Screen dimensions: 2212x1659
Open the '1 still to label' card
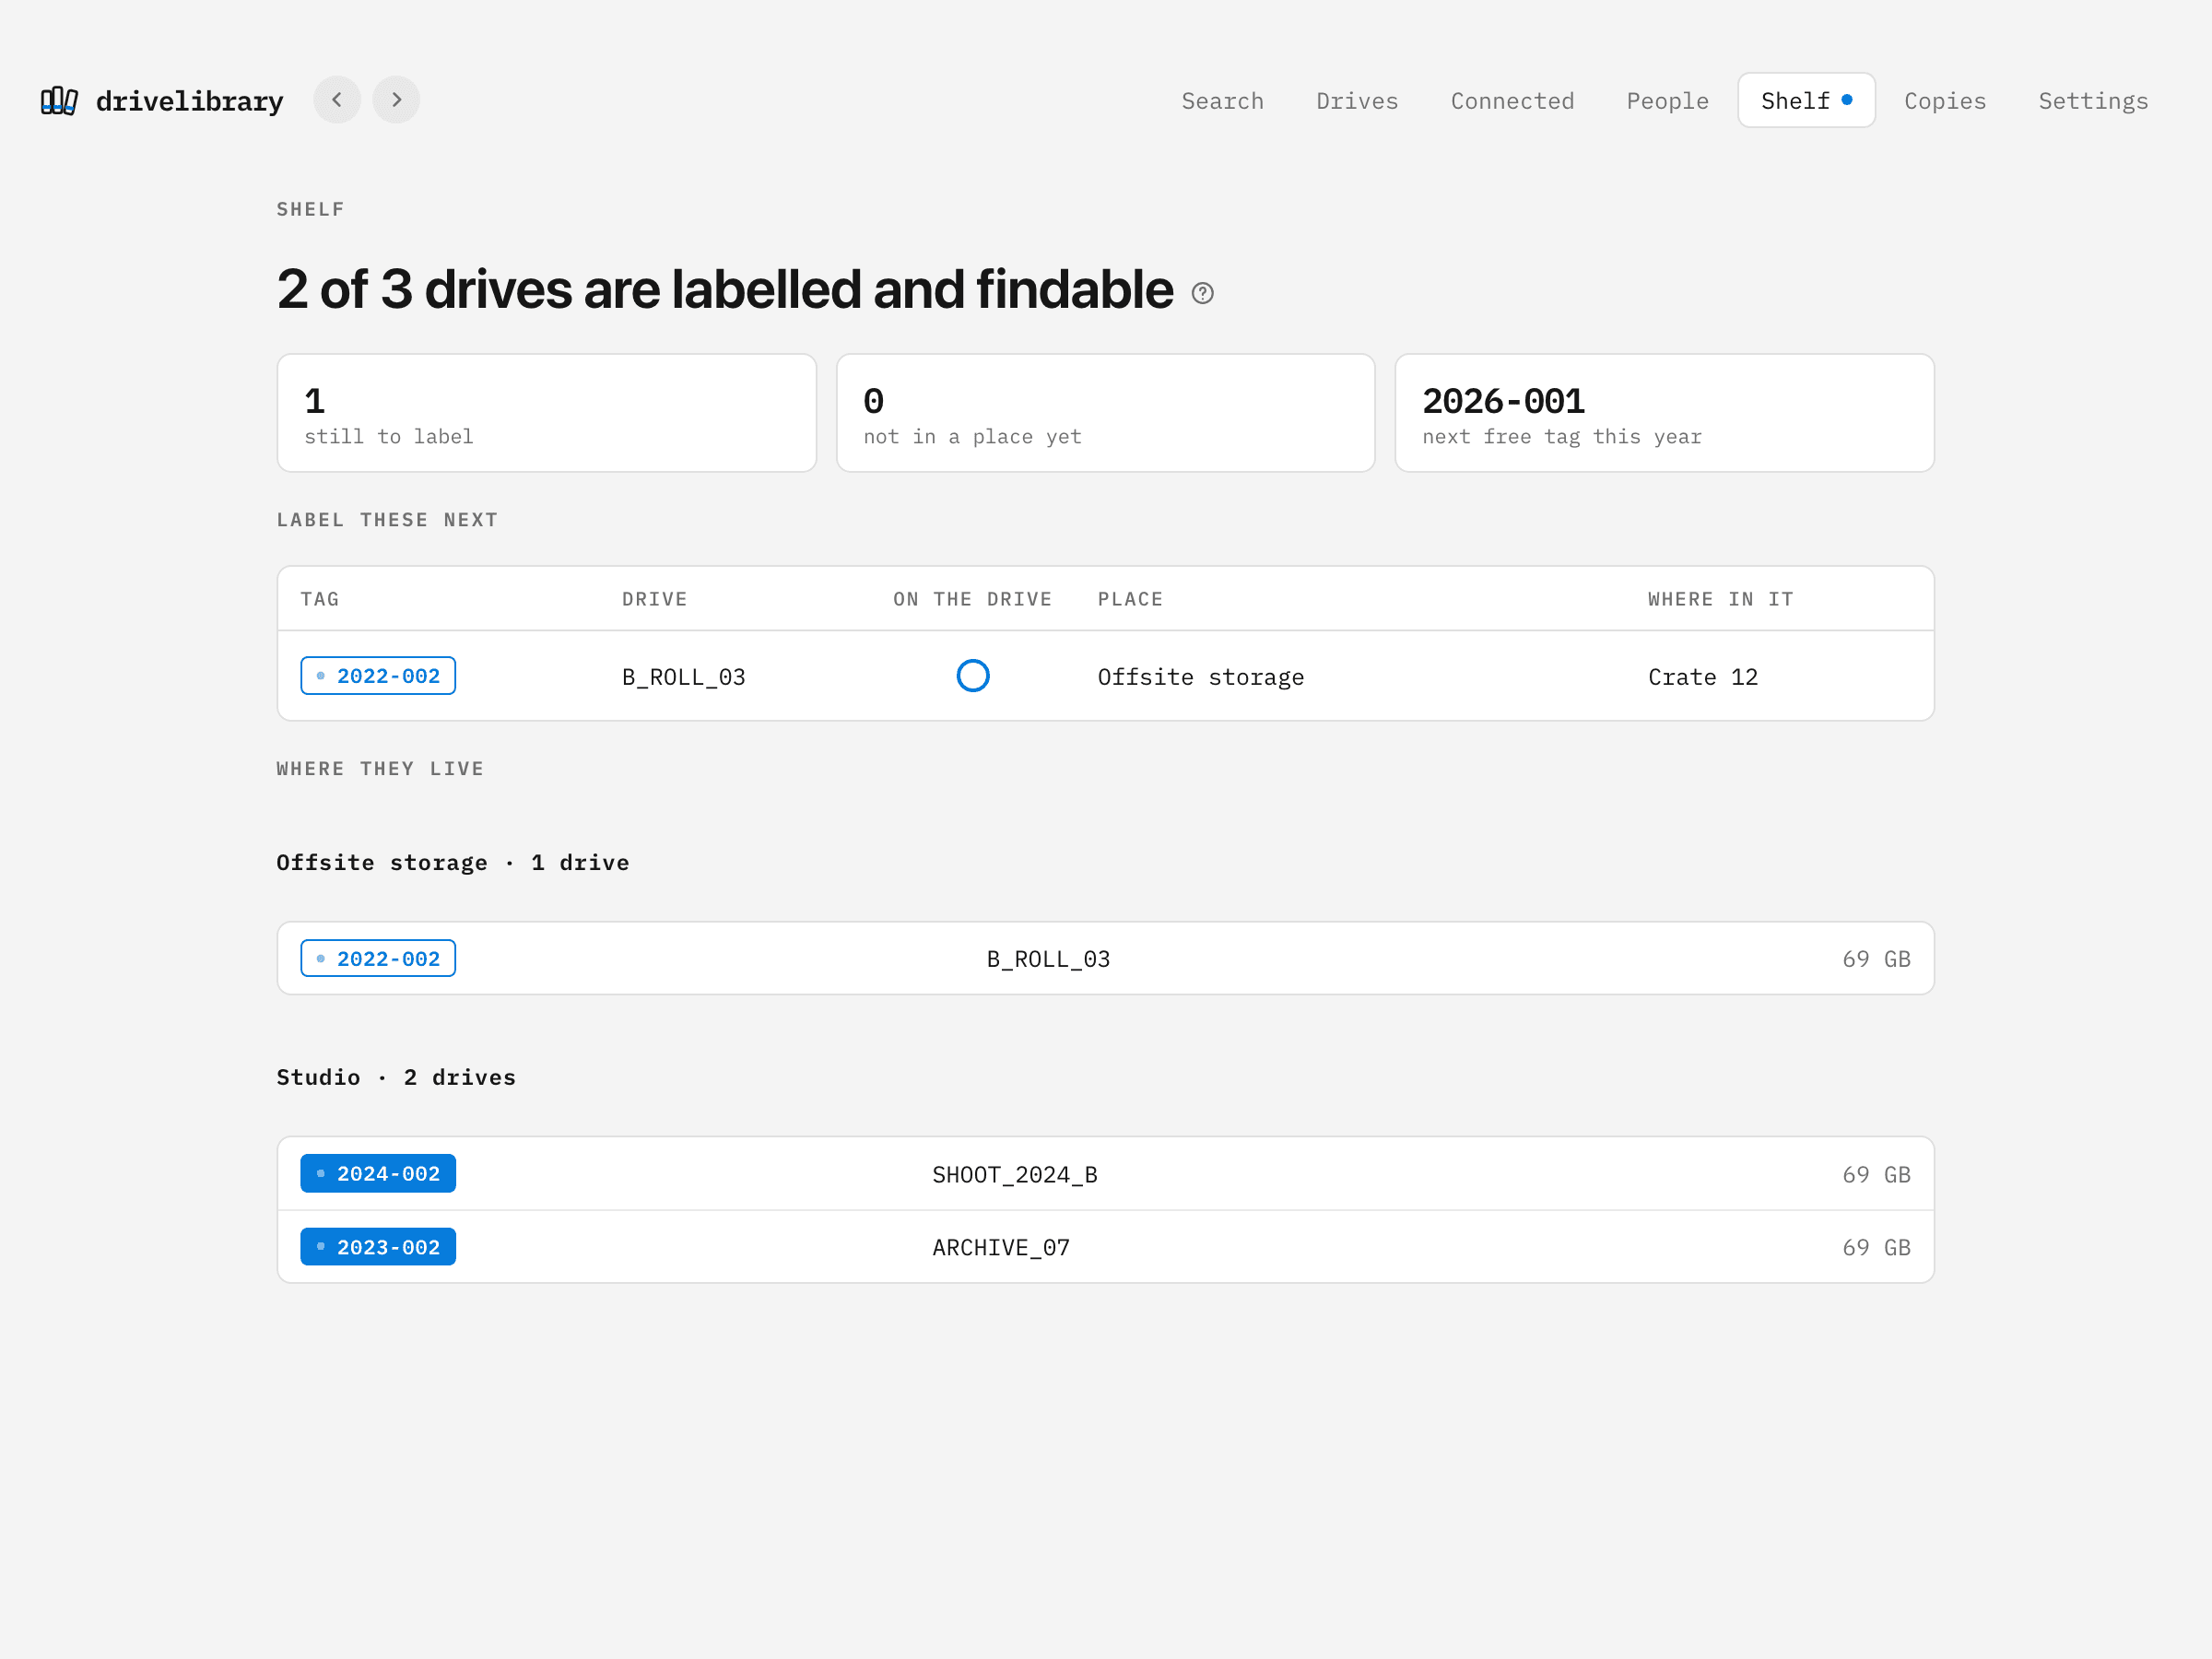click(x=546, y=413)
